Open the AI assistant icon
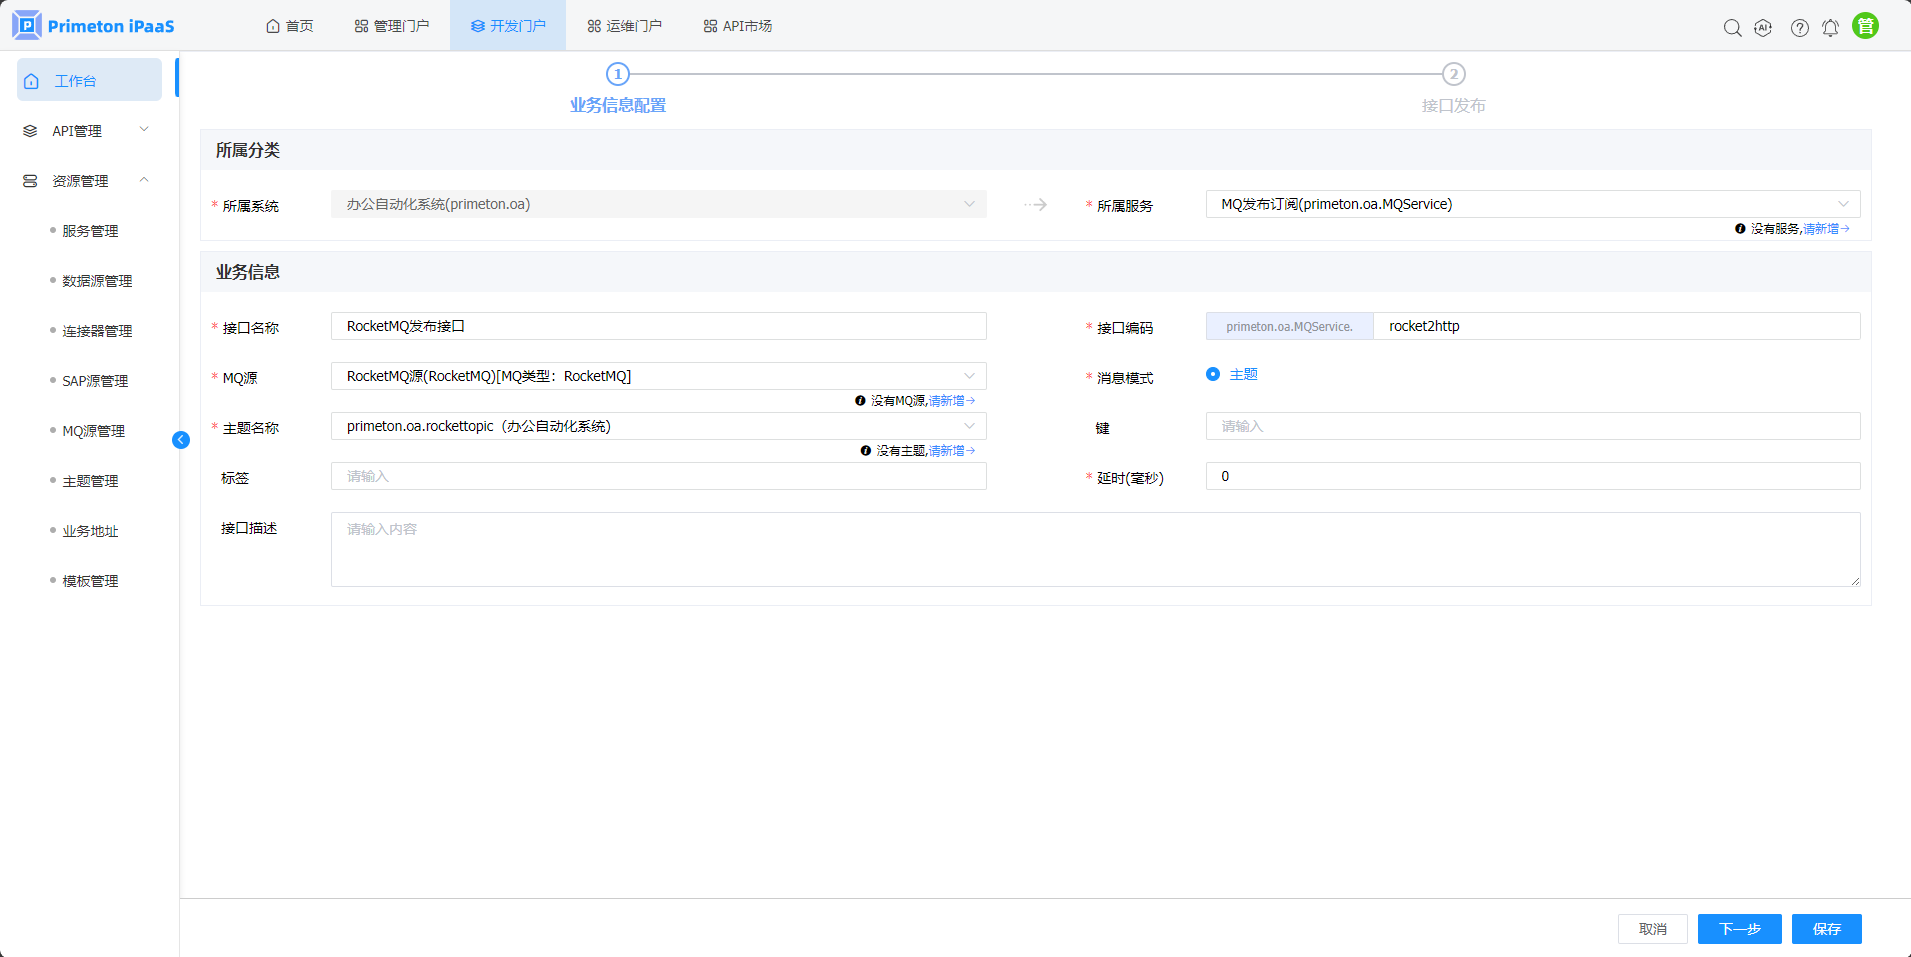Screen dimensions: 1911x957 click(1763, 28)
